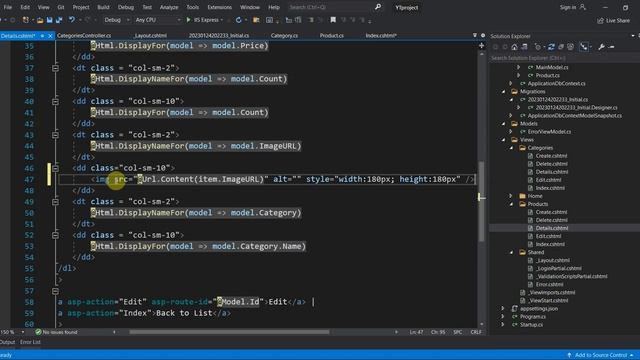Toggle the bookmark icon in toolbar
Screen dimensions: 640x360
333,20
